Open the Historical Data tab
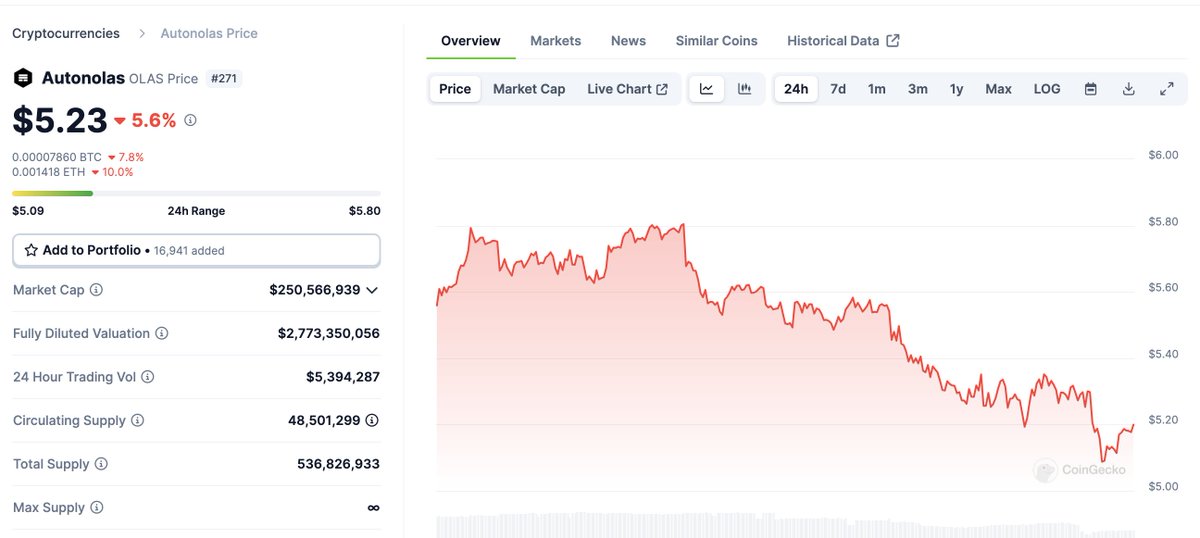Viewport: 1200px width, 538px height. tap(843, 41)
